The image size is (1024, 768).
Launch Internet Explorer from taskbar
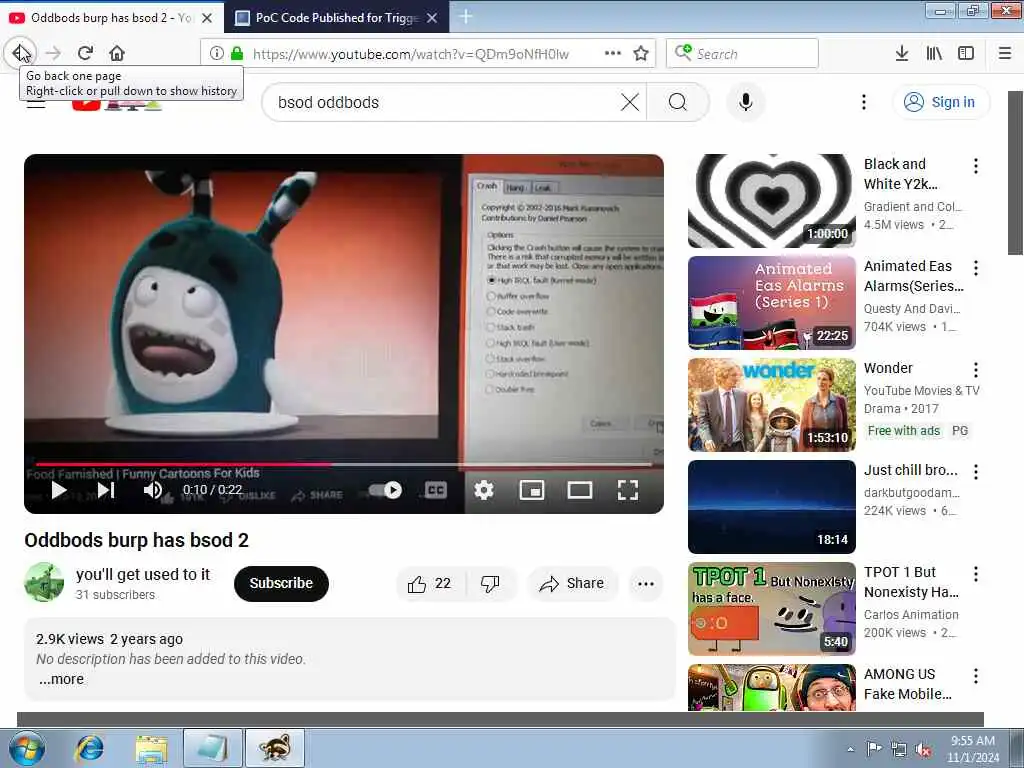pos(89,748)
